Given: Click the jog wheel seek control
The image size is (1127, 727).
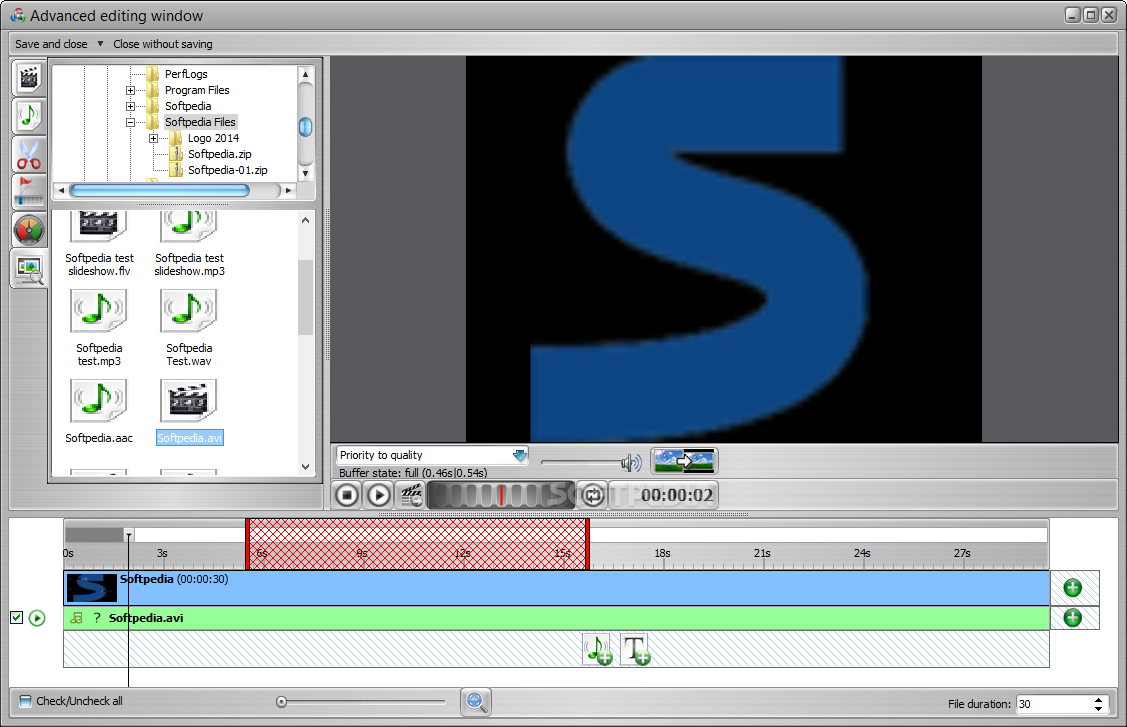Looking at the screenshot, I should (x=501, y=495).
